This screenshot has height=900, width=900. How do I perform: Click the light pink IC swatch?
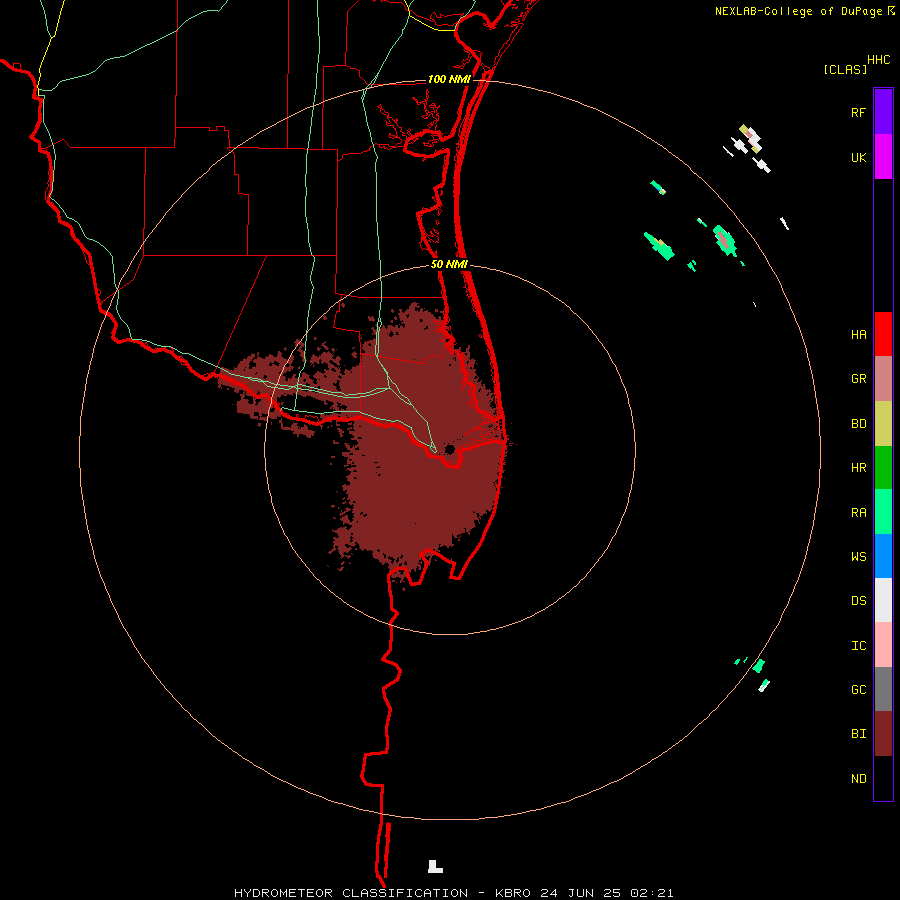(883, 645)
